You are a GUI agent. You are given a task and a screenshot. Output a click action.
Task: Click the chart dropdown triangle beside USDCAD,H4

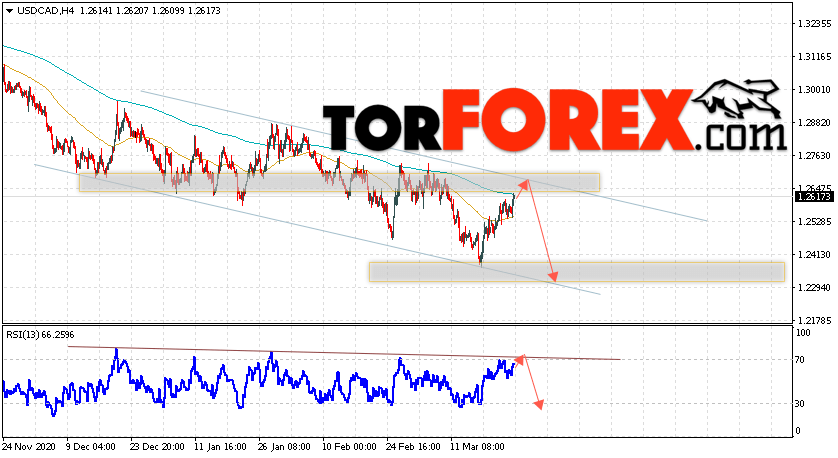click(x=9, y=11)
